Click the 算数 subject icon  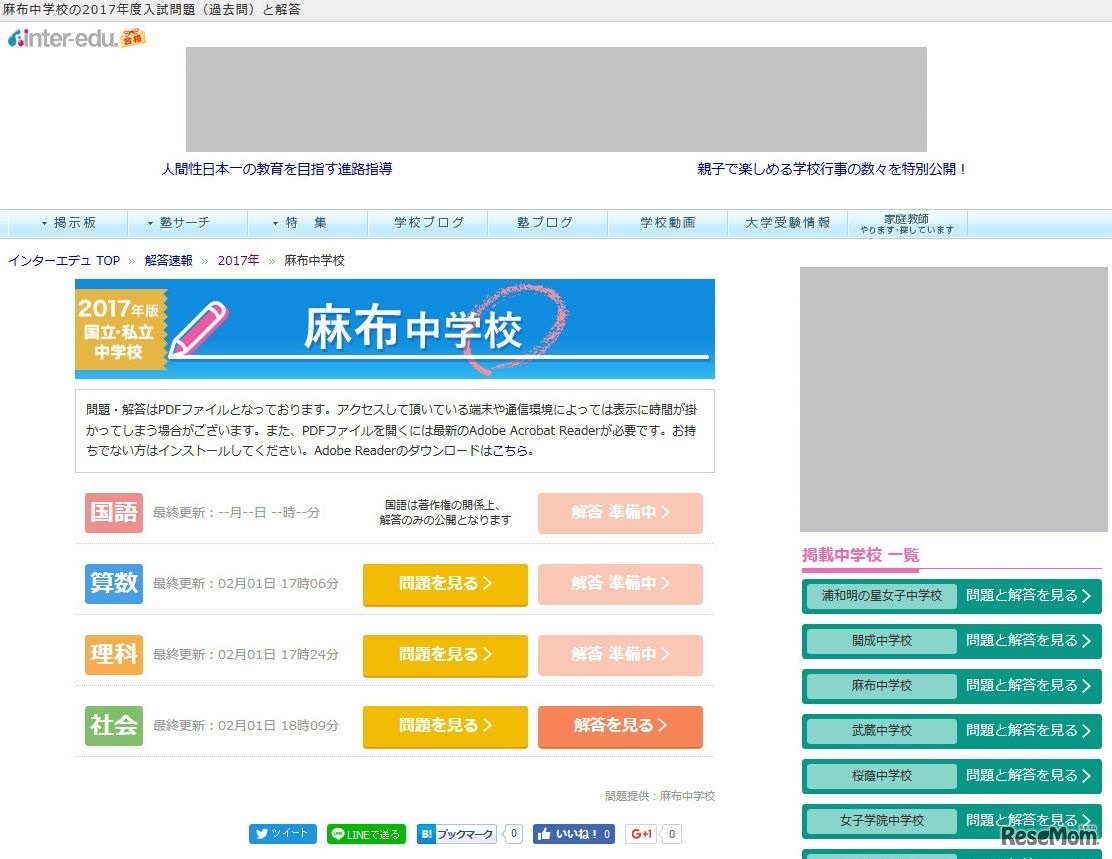[113, 584]
